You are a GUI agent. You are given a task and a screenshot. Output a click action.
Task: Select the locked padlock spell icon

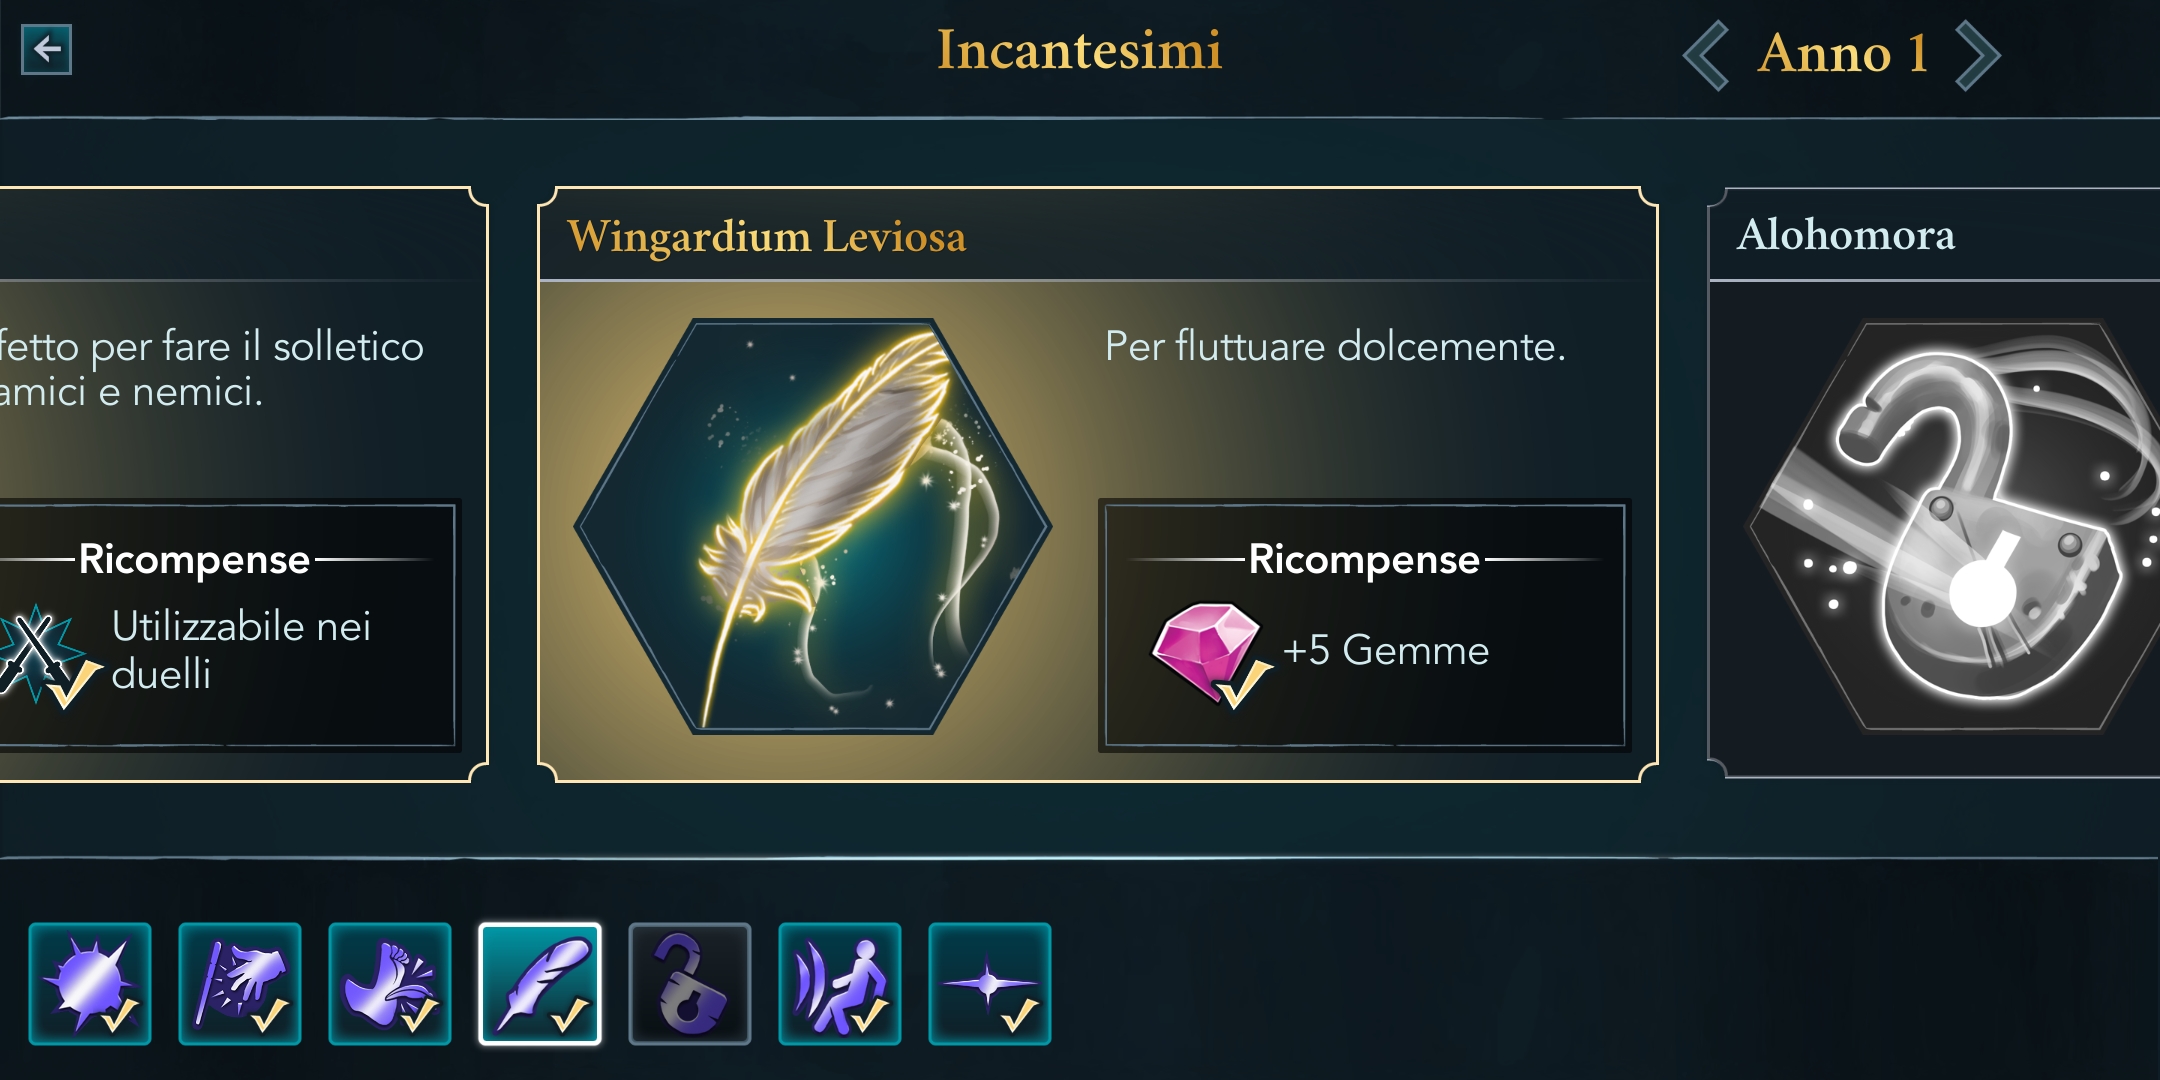[x=690, y=984]
